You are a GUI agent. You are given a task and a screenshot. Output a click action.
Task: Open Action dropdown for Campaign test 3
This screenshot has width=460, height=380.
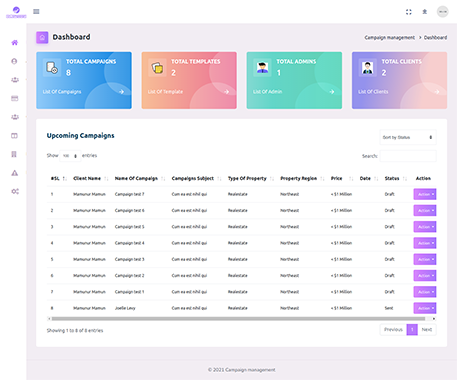[x=425, y=259]
